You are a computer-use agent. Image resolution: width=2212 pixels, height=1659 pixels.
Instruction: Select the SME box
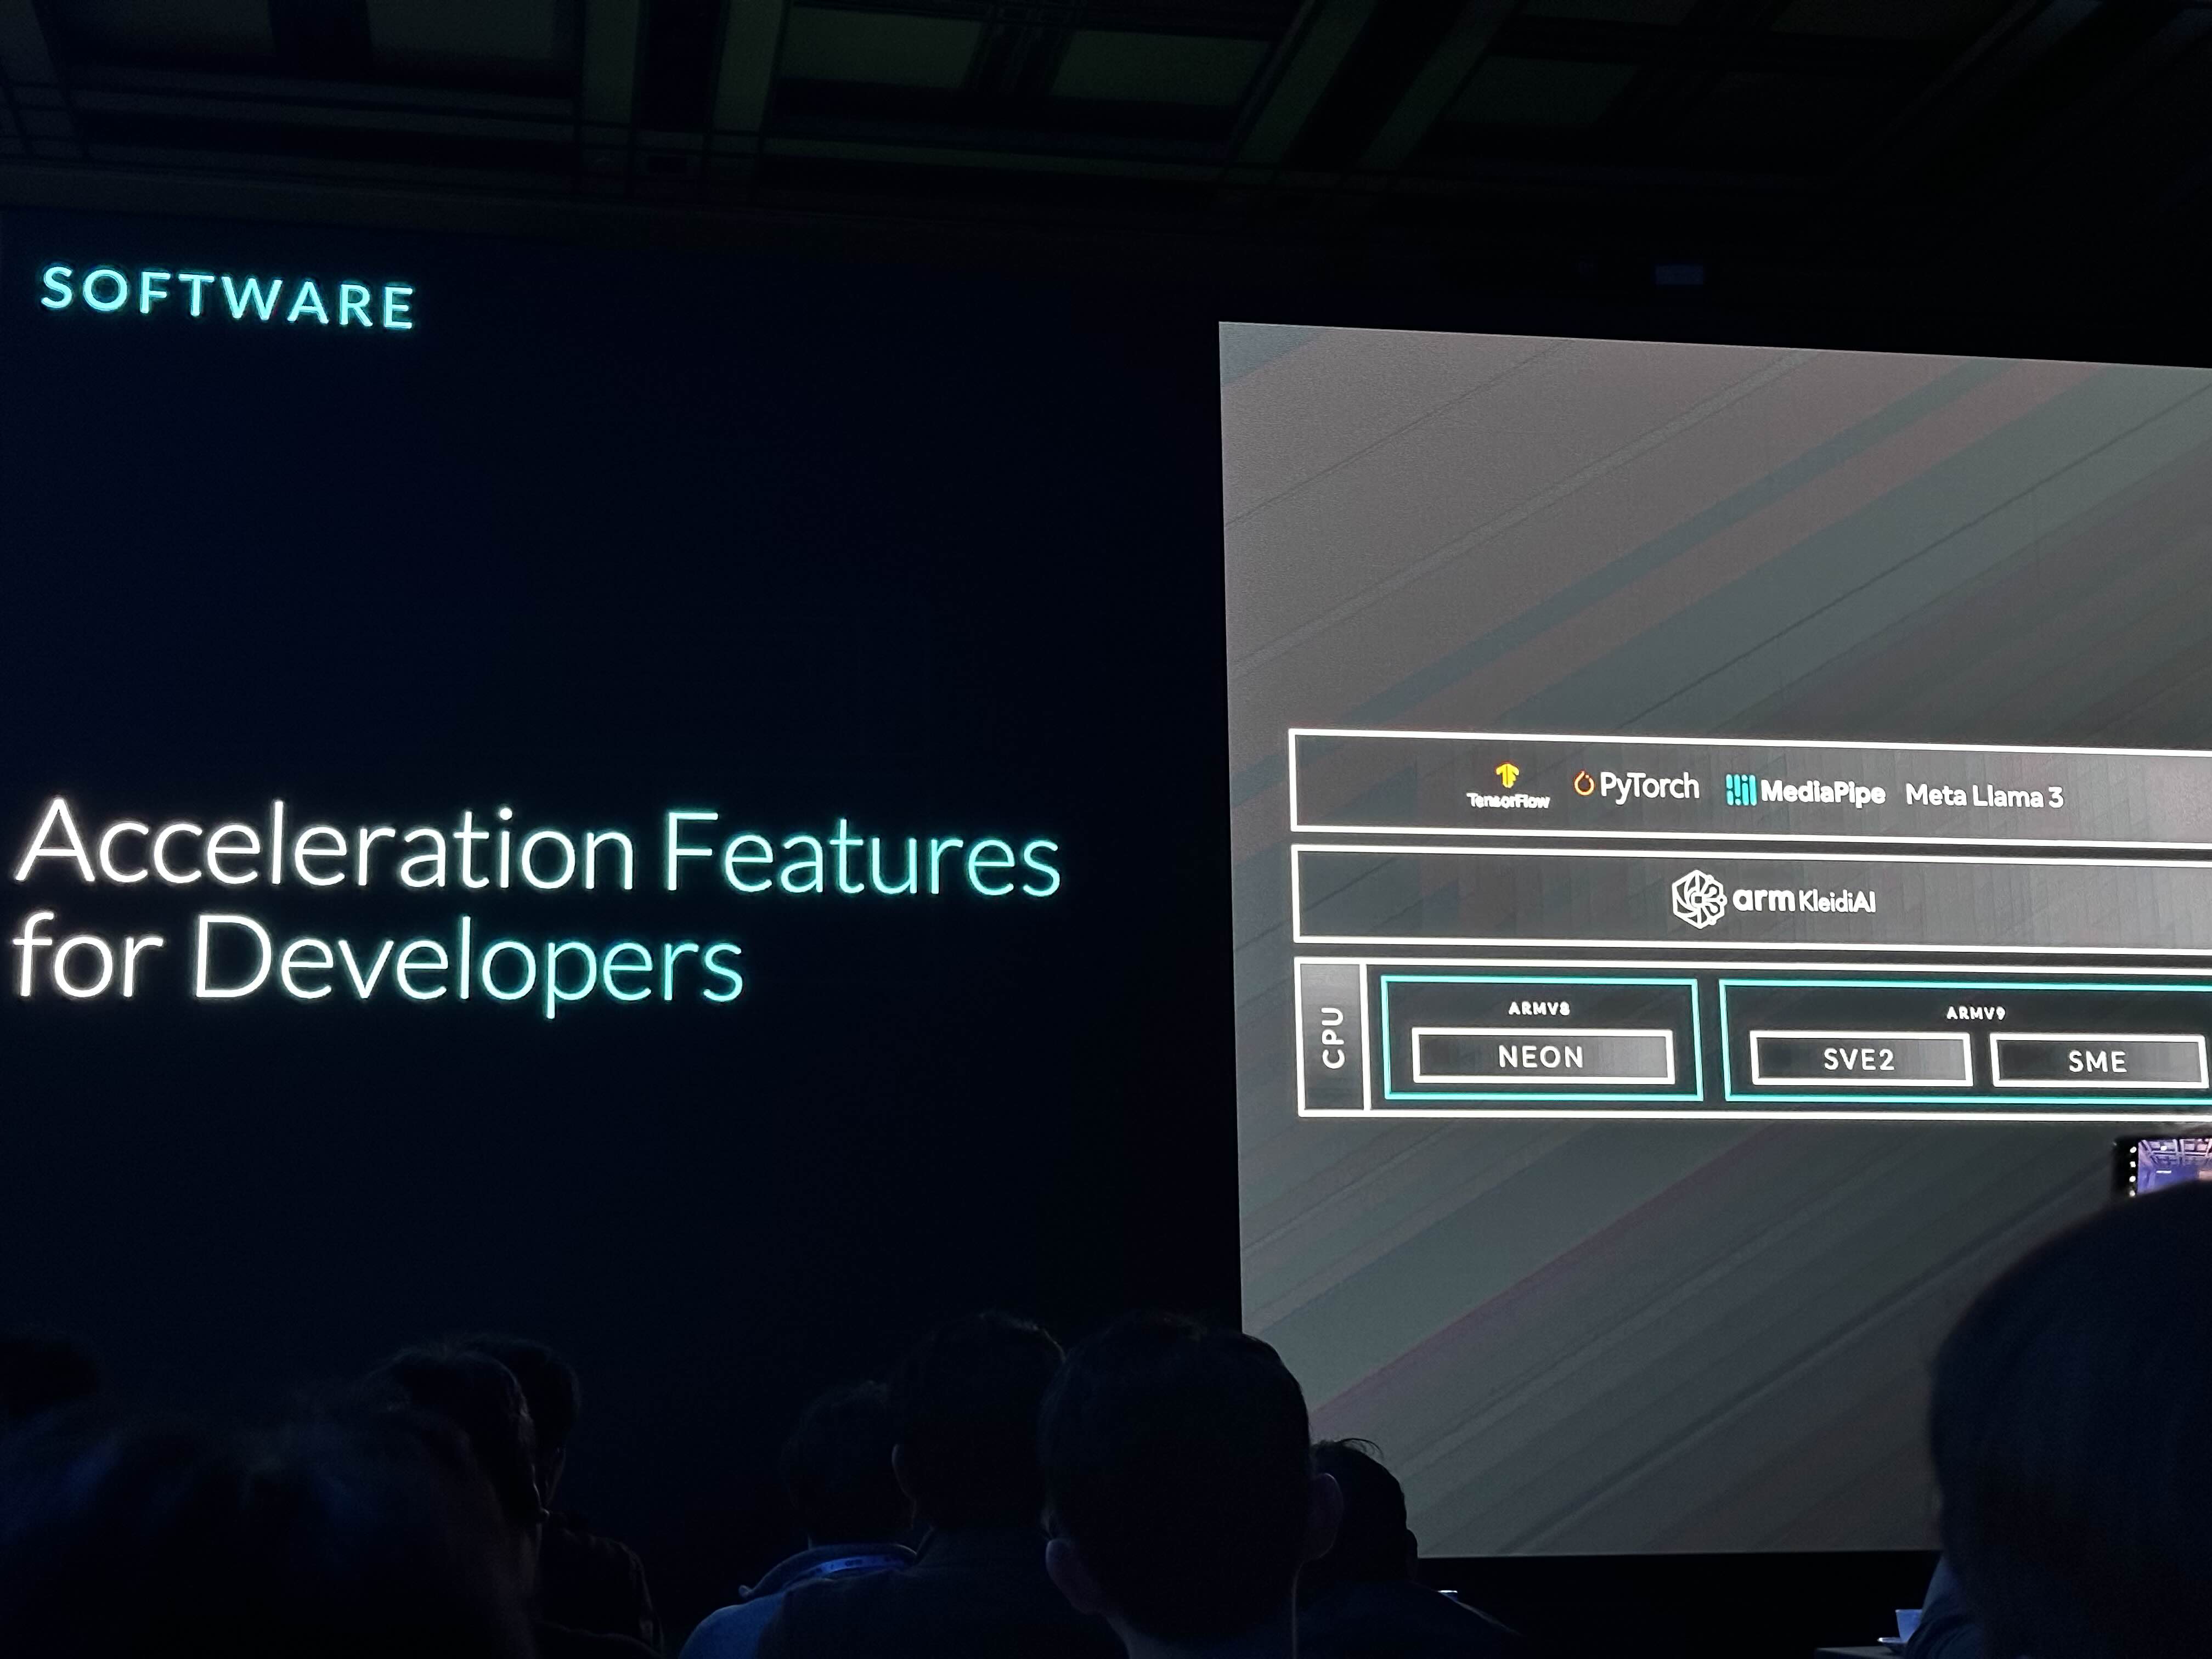click(x=2096, y=1061)
